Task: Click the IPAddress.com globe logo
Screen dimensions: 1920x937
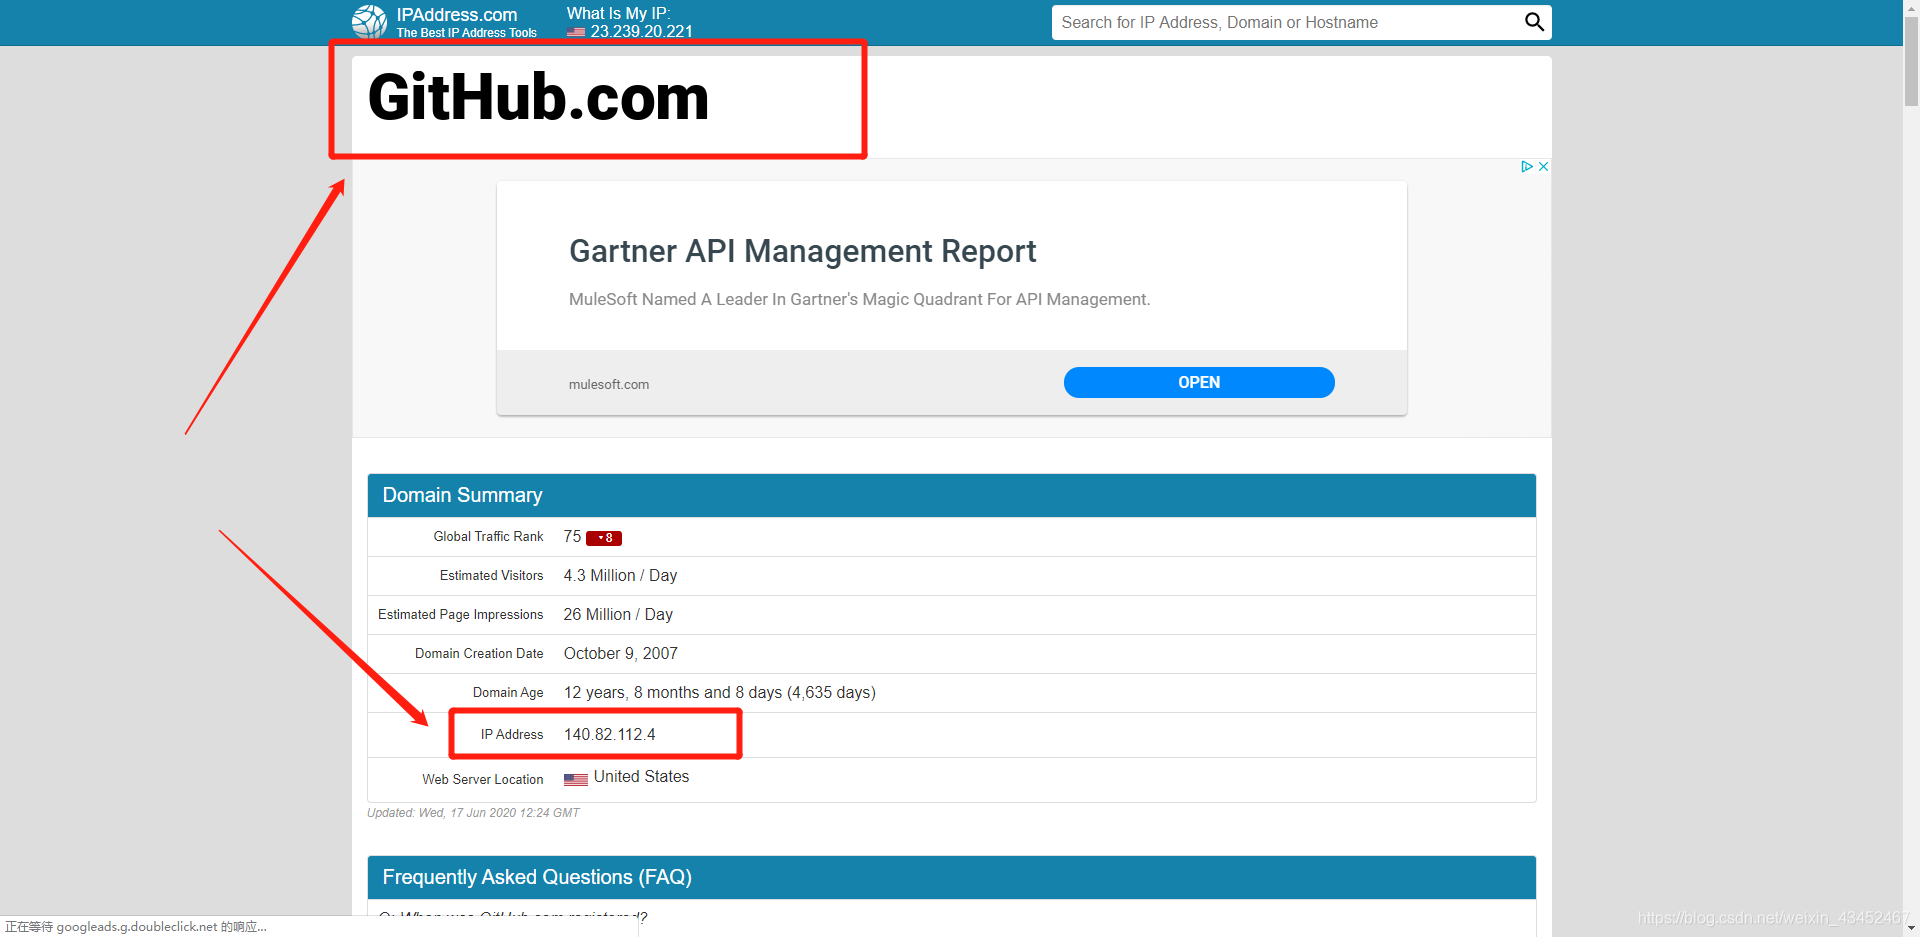Action: tap(369, 21)
